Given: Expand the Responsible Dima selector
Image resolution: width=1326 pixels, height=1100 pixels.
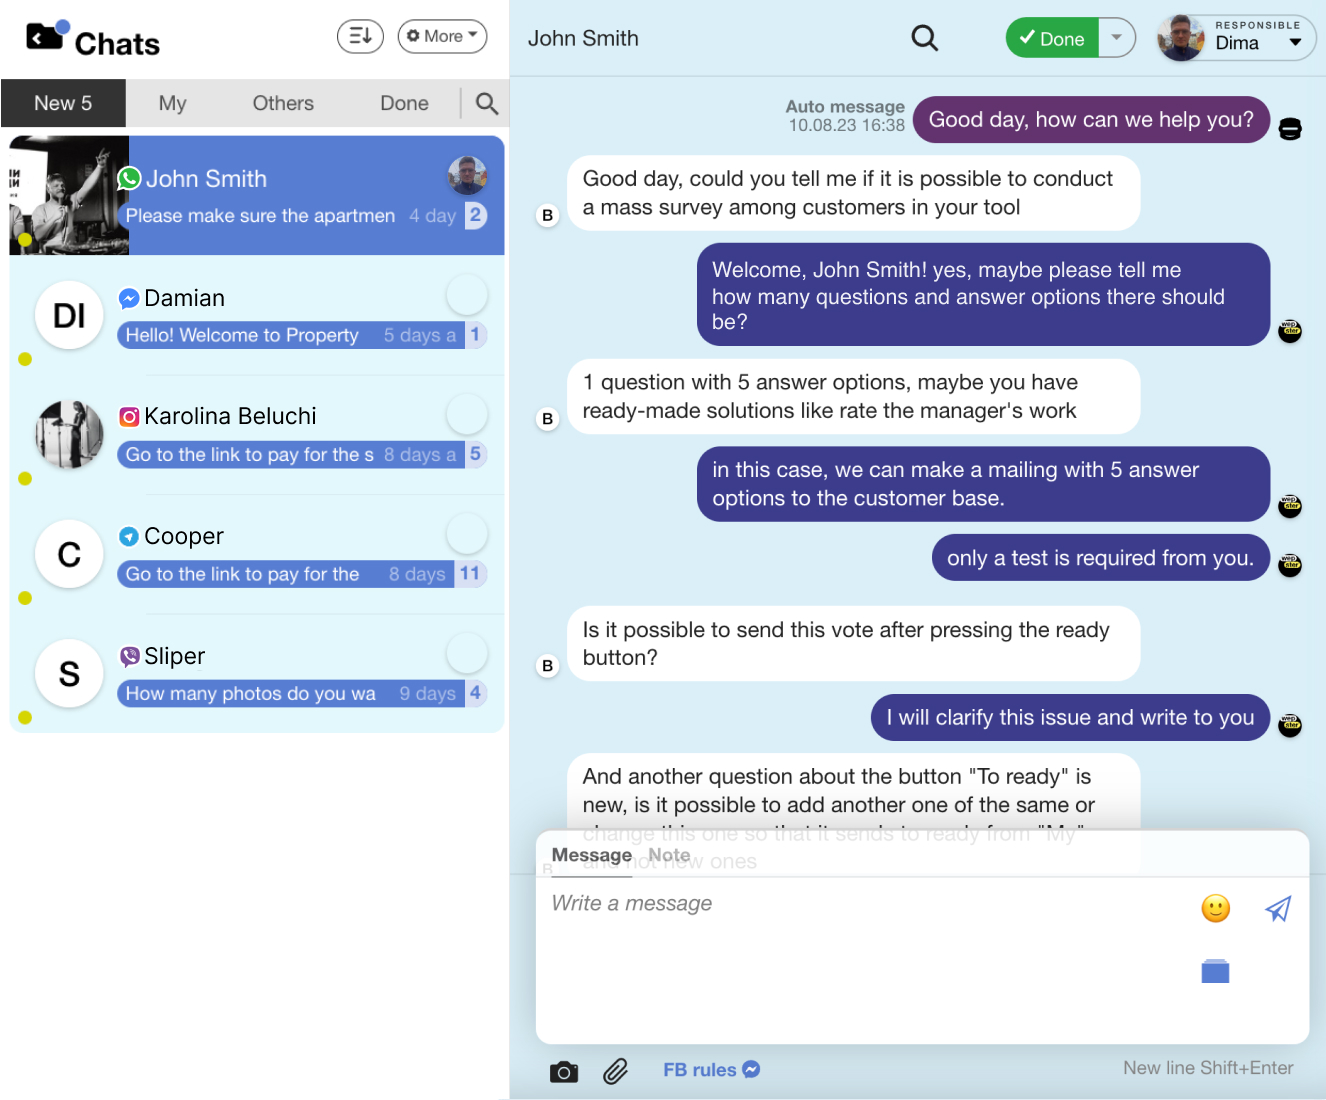Looking at the screenshot, I should (x=1236, y=38).
